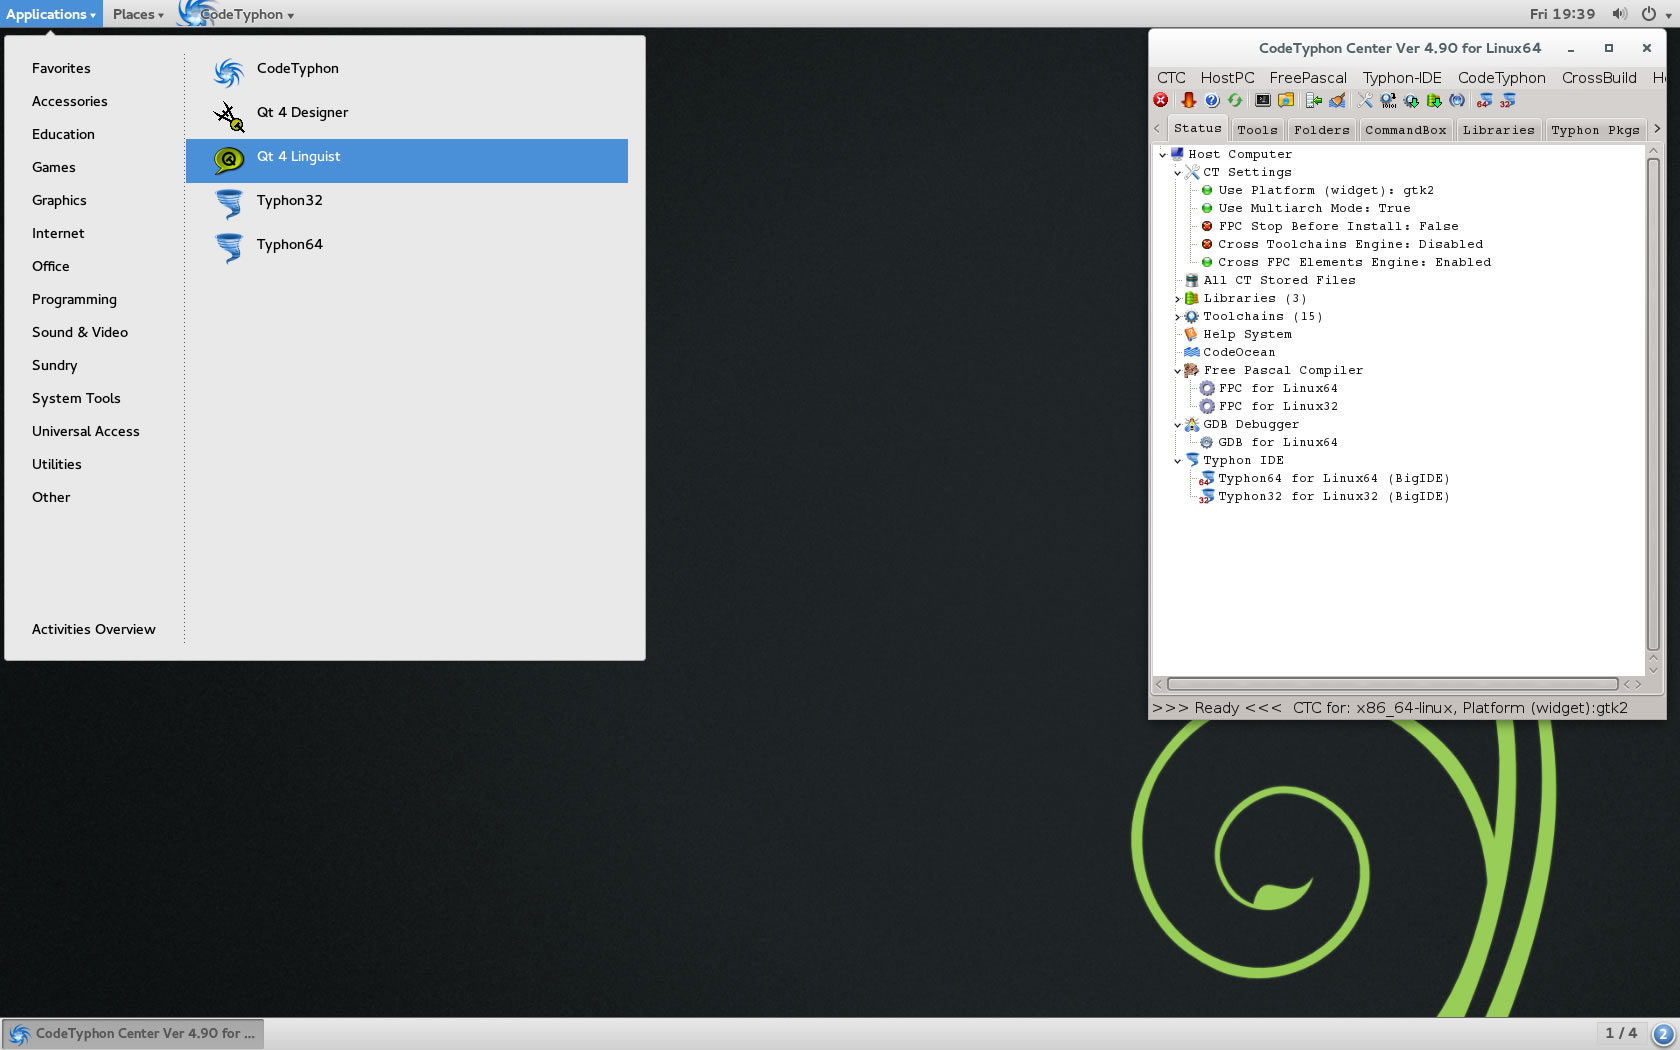Collapse the GDB Debugger tree node

1177,425
